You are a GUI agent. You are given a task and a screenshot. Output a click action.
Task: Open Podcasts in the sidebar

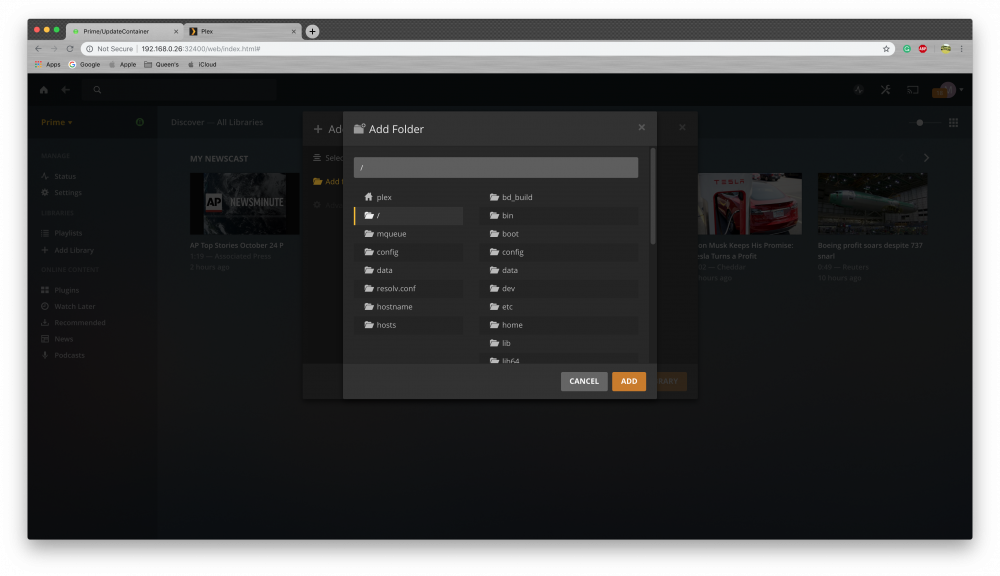(x=69, y=355)
